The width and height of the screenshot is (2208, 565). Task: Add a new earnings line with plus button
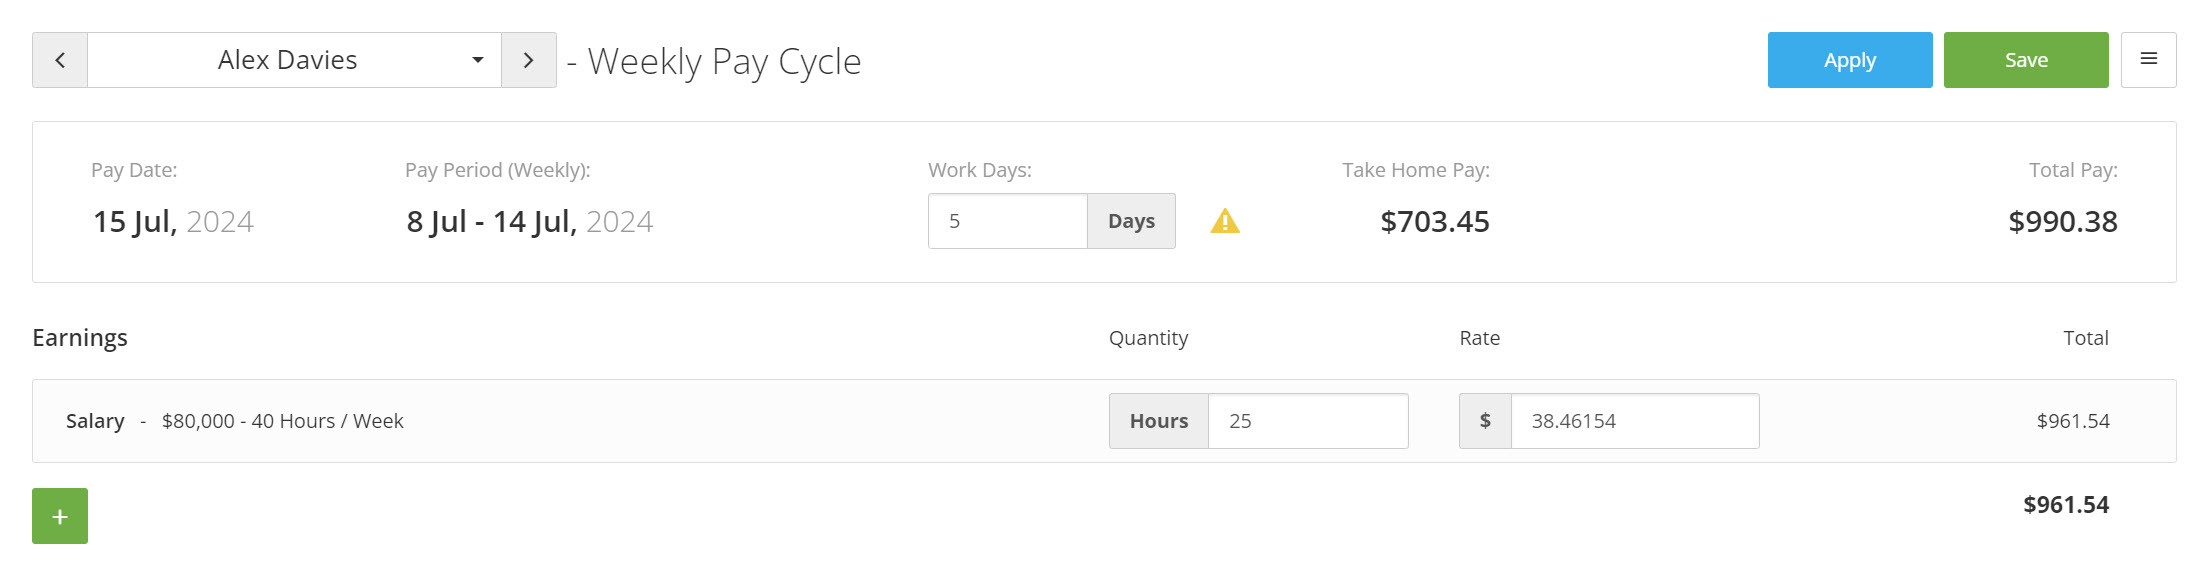(x=60, y=516)
